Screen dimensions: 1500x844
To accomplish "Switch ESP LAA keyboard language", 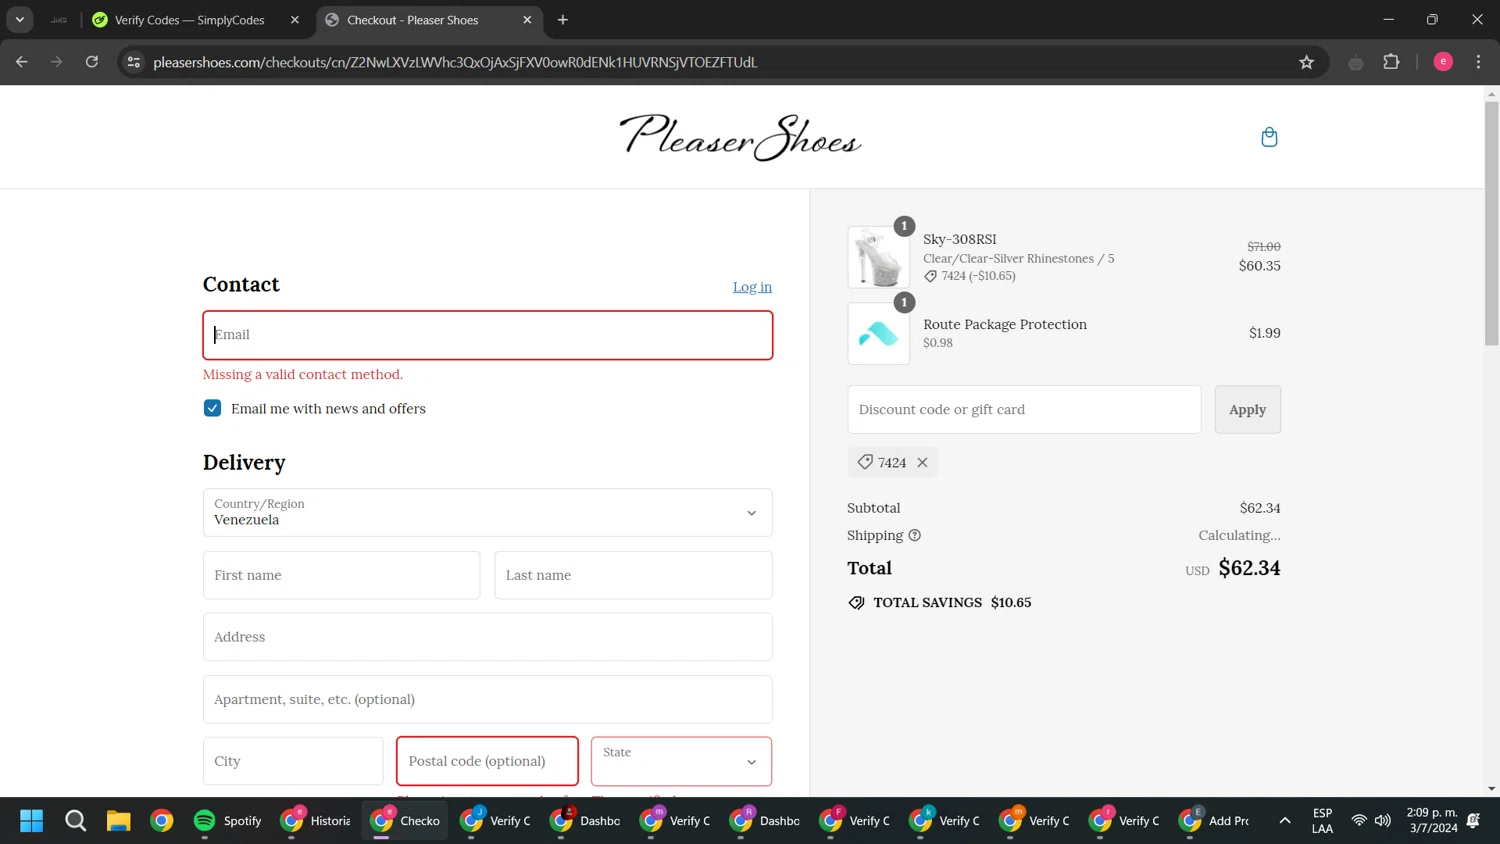I will (1322, 821).
